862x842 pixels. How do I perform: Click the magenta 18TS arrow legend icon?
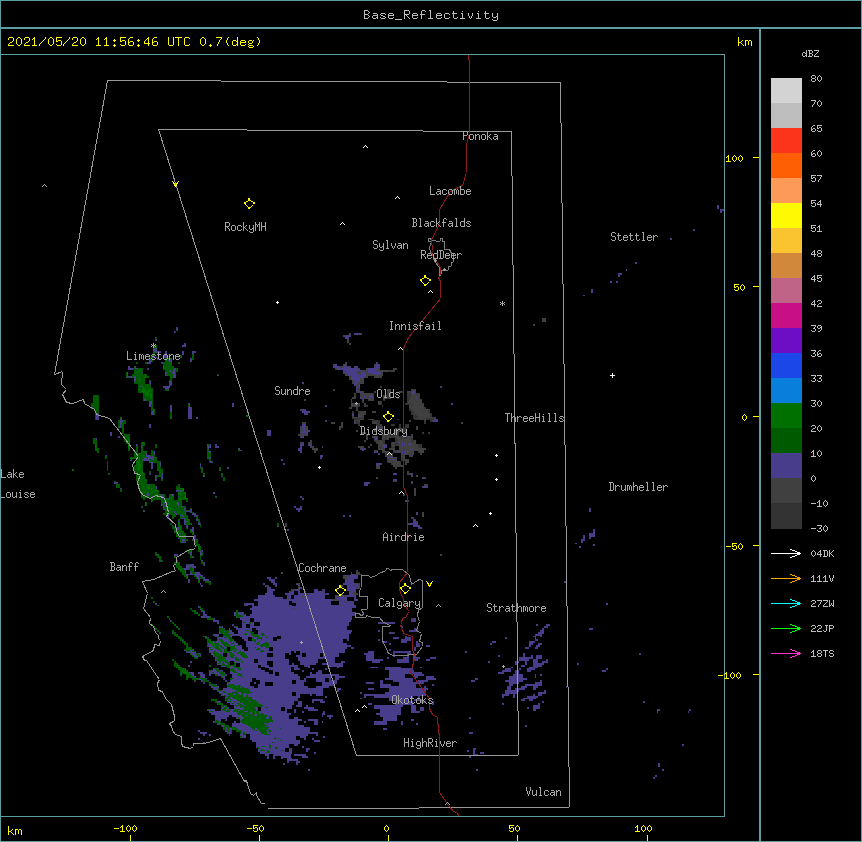point(786,653)
